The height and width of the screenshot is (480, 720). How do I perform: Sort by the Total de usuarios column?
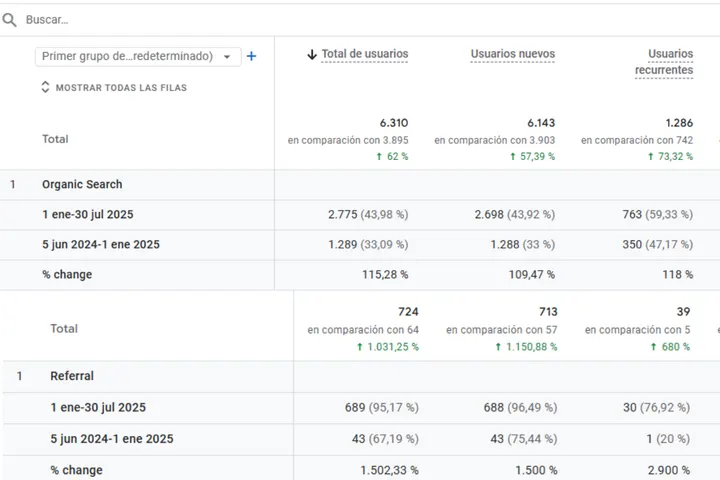pyautogui.click(x=365, y=54)
